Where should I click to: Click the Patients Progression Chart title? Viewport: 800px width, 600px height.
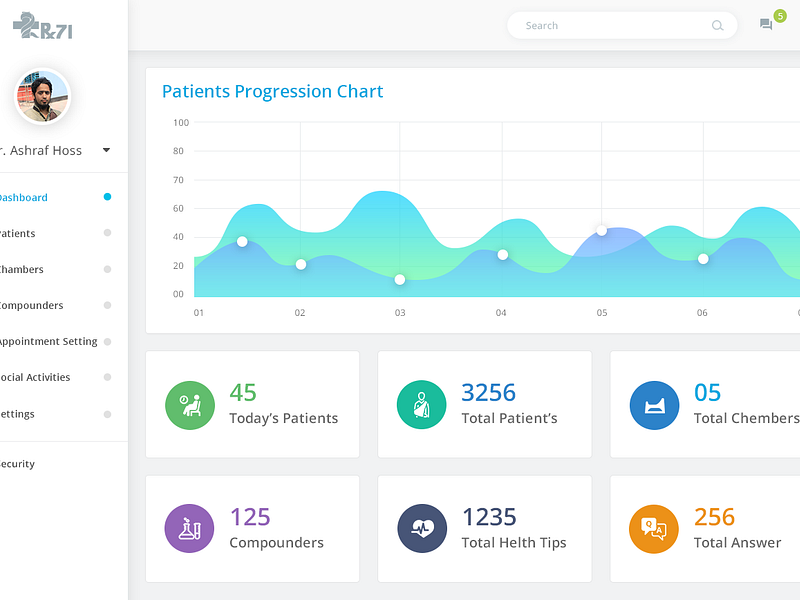click(272, 91)
